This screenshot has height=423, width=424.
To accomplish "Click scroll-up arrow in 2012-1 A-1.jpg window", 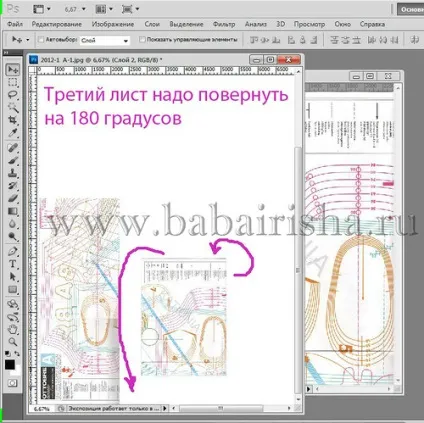I will pyautogui.click(x=298, y=72).
